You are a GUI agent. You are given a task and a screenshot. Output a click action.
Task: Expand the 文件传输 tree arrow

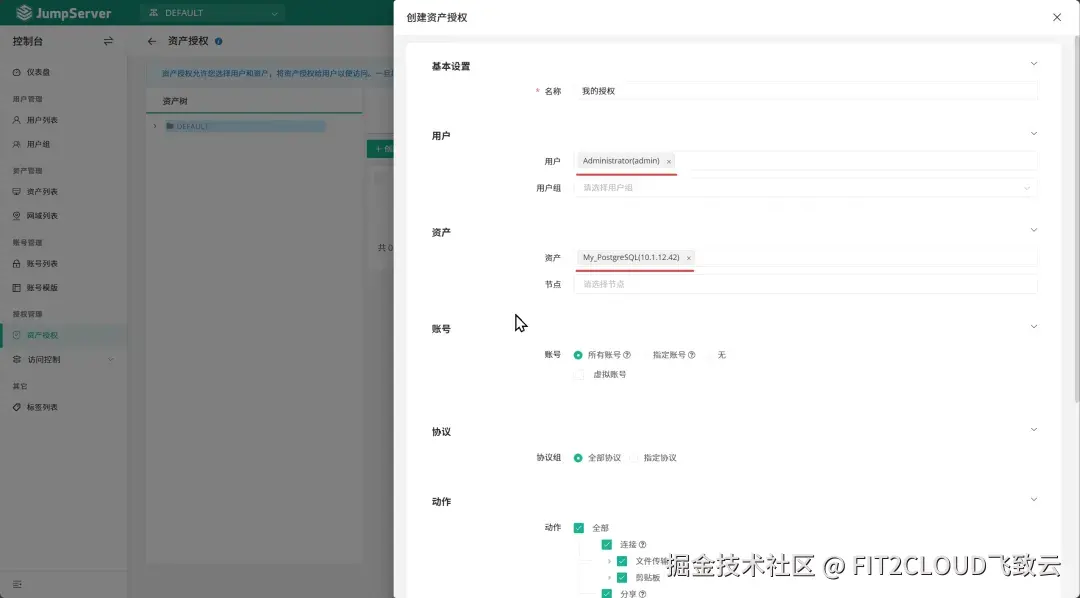[x=610, y=561]
